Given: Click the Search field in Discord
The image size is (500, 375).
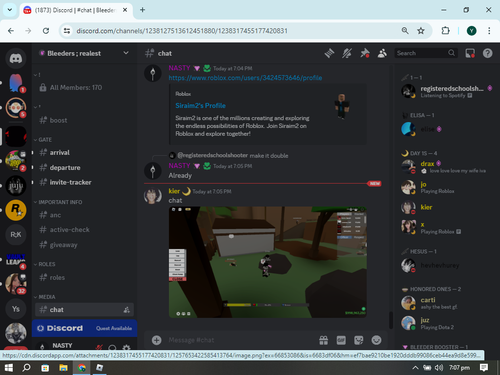Looking at the screenshot, I should pyautogui.click(x=426, y=53).
